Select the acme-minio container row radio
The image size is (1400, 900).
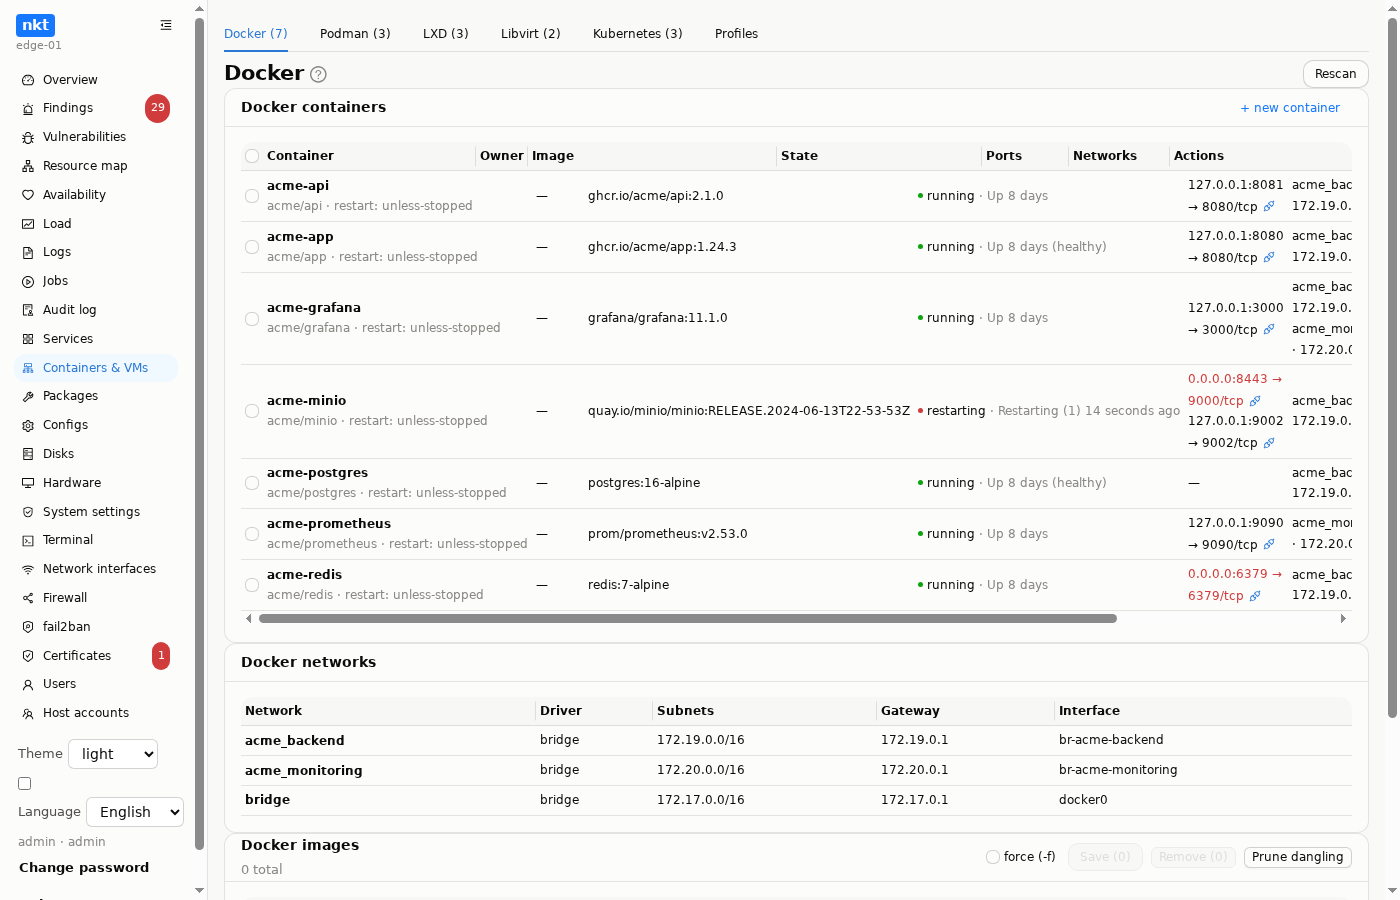tap(252, 411)
